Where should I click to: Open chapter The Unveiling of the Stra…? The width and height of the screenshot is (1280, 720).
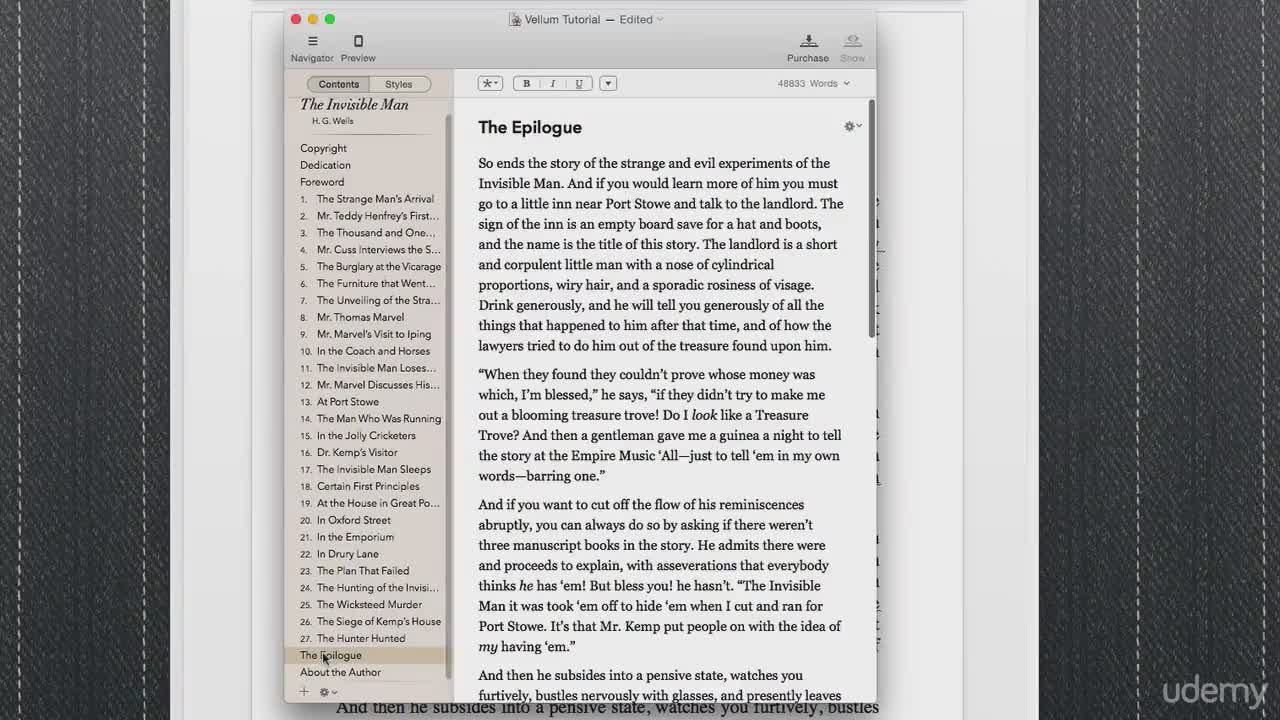tap(378, 301)
